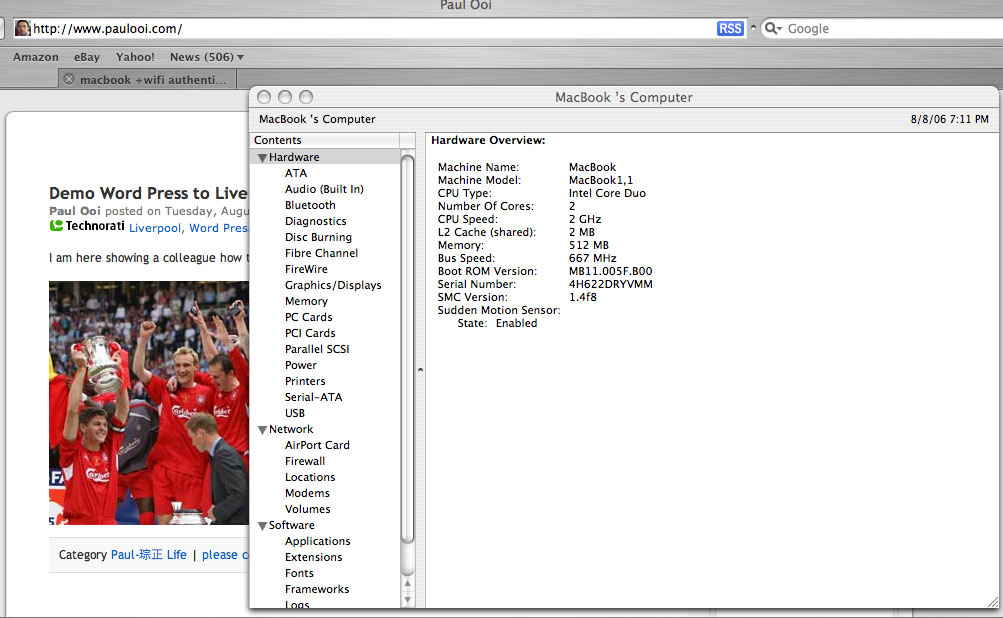Screen dimensions: 1003x618
Task: Select Fonts under Software
Action: coord(299,573)
